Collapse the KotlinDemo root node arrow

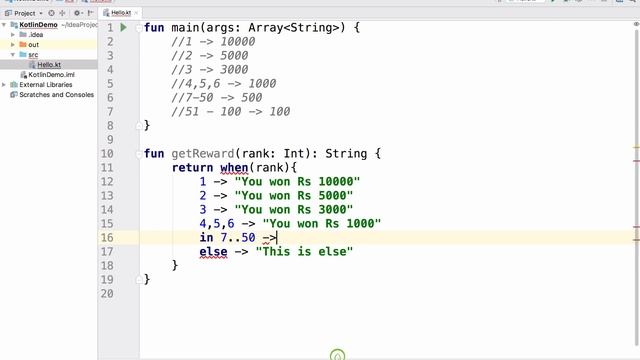pos(4,24)
